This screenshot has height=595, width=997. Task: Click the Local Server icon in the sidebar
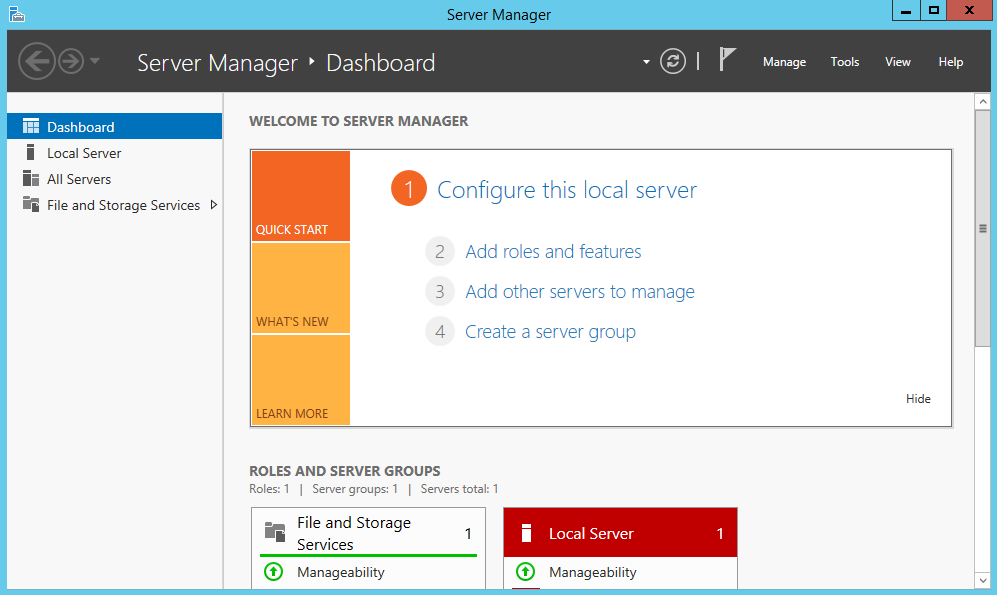31,152
